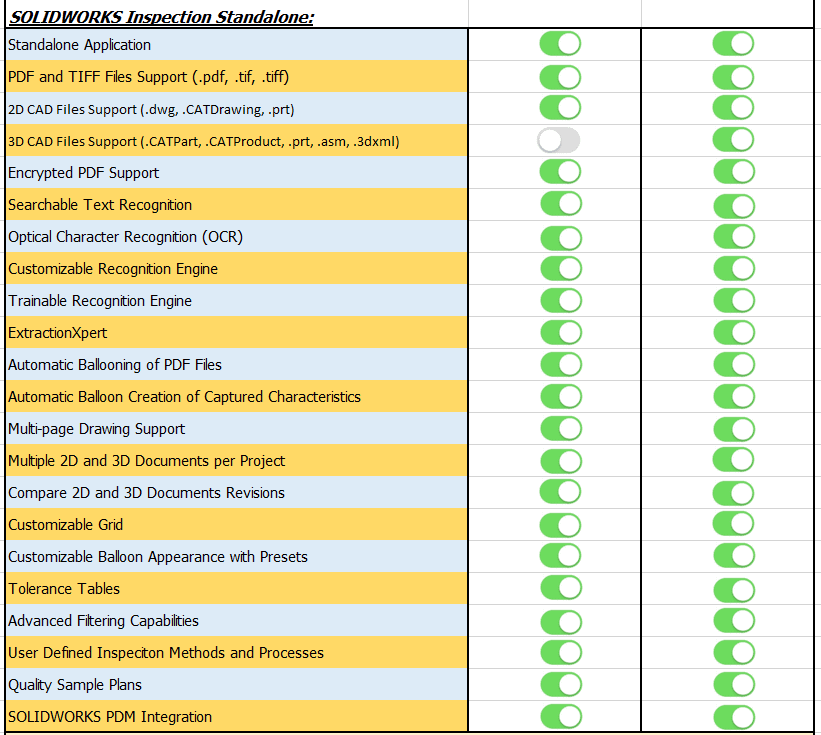Select the 'Searchable Text Recognition' cell
Screen dimensions: 821x735
coord(236,204)
